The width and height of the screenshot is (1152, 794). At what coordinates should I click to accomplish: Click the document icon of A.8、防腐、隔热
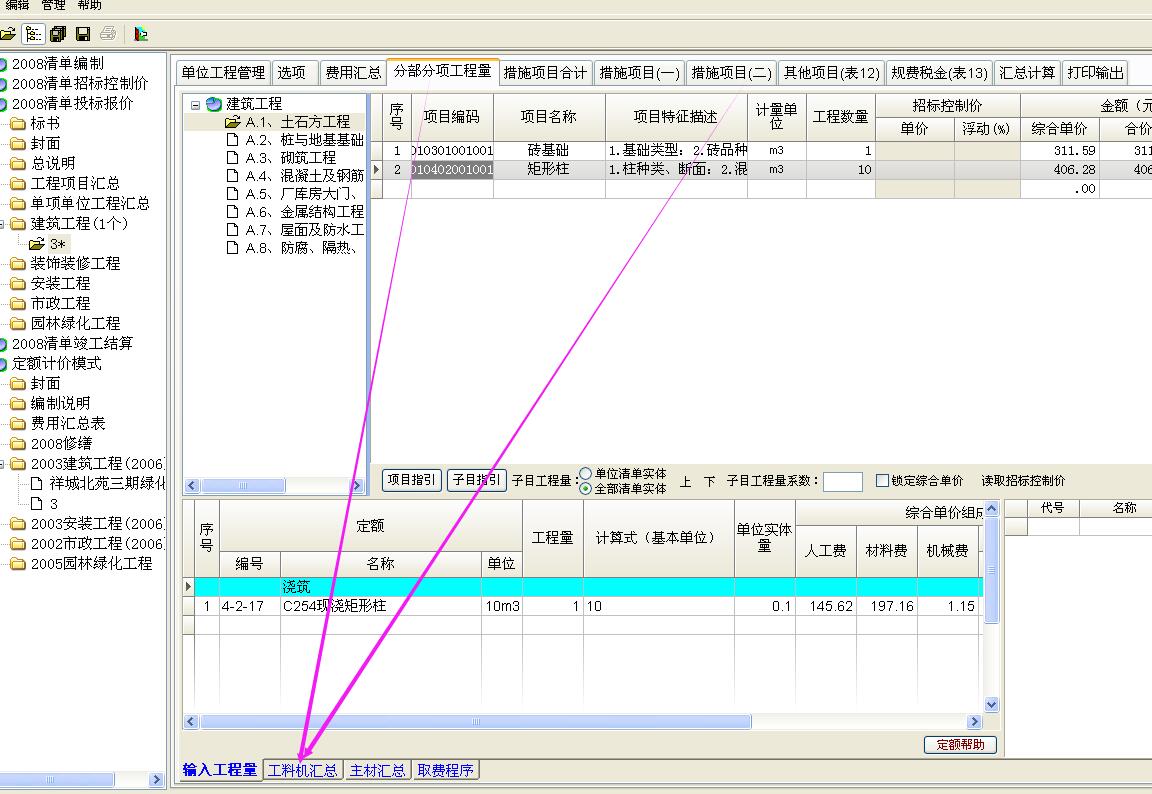tap(232, 248)
